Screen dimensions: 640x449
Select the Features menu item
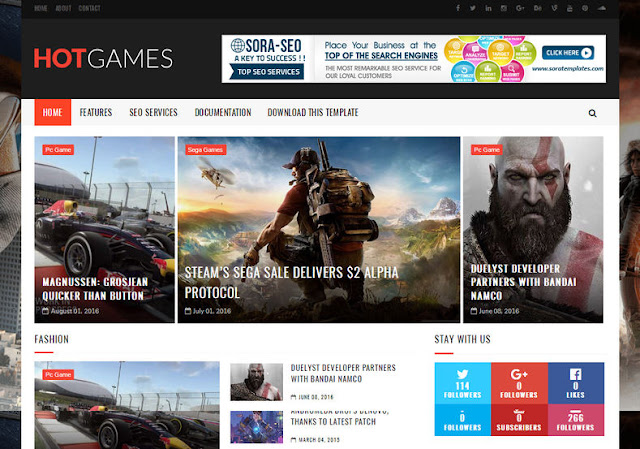tap(96, 112)
